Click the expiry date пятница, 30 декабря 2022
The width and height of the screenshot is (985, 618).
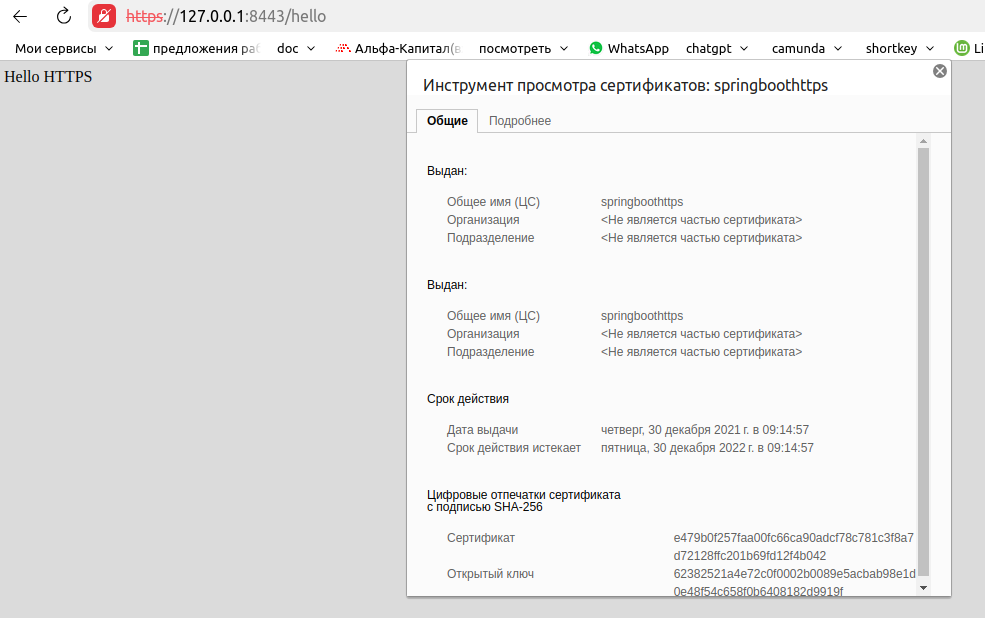pyautogui.click(x=707, y=448)
